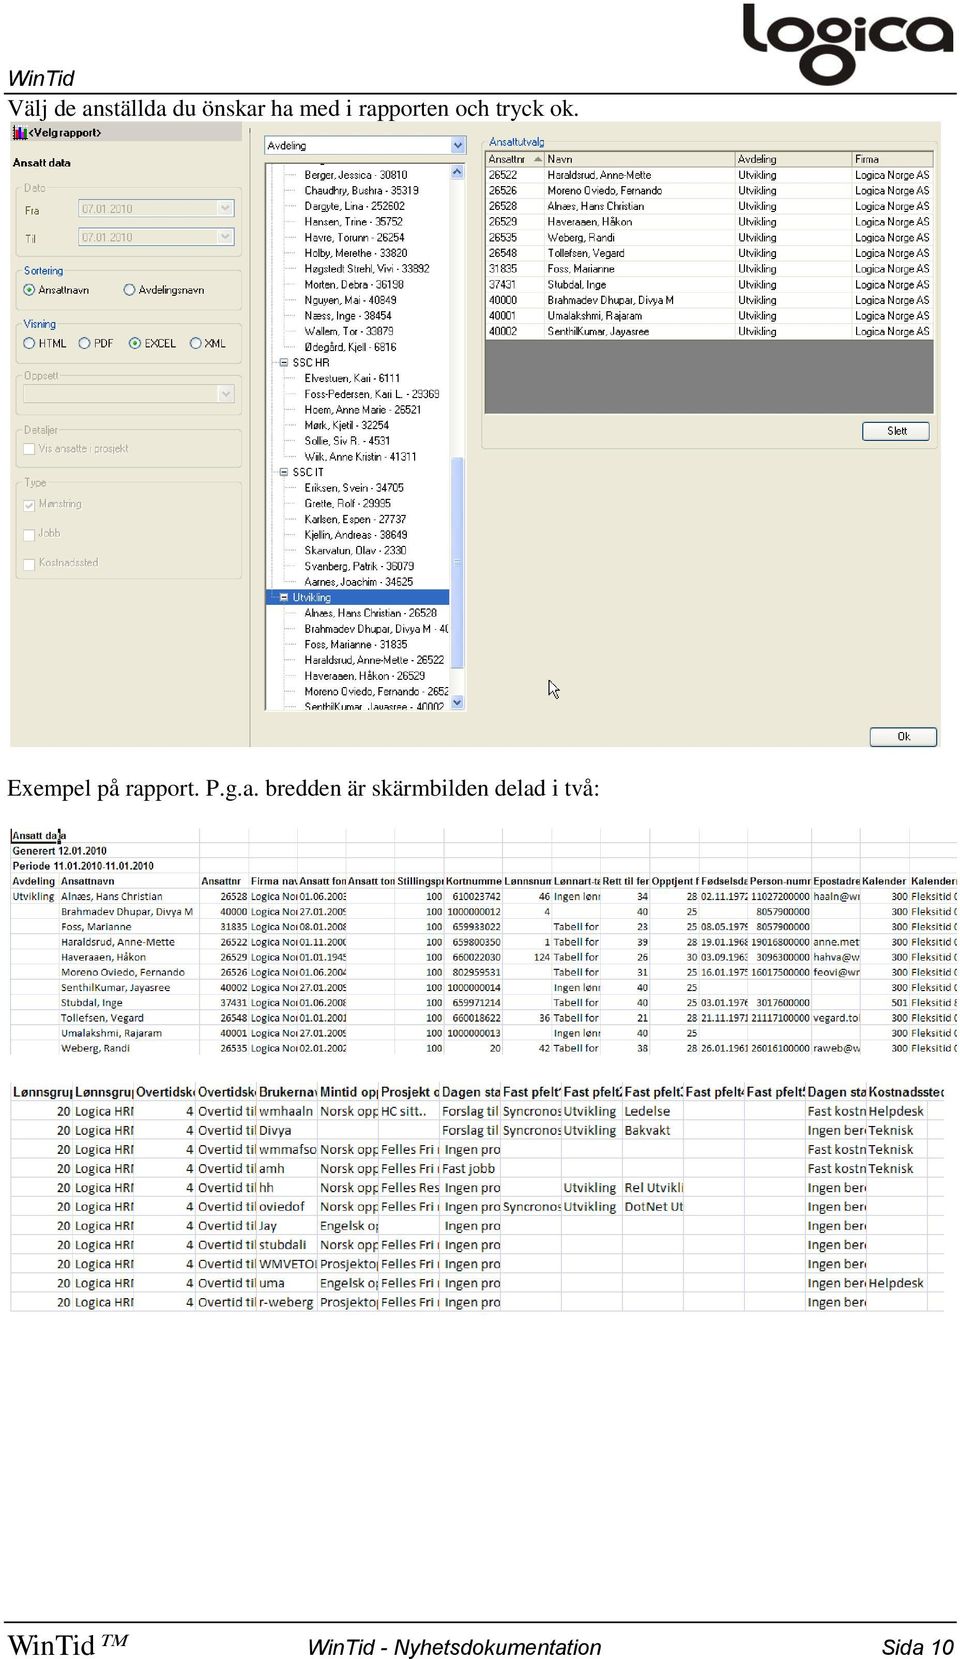Screen dimensions: 960x1659
Task: Click the department tree scroll up arrow
Action: pos(458,172)
